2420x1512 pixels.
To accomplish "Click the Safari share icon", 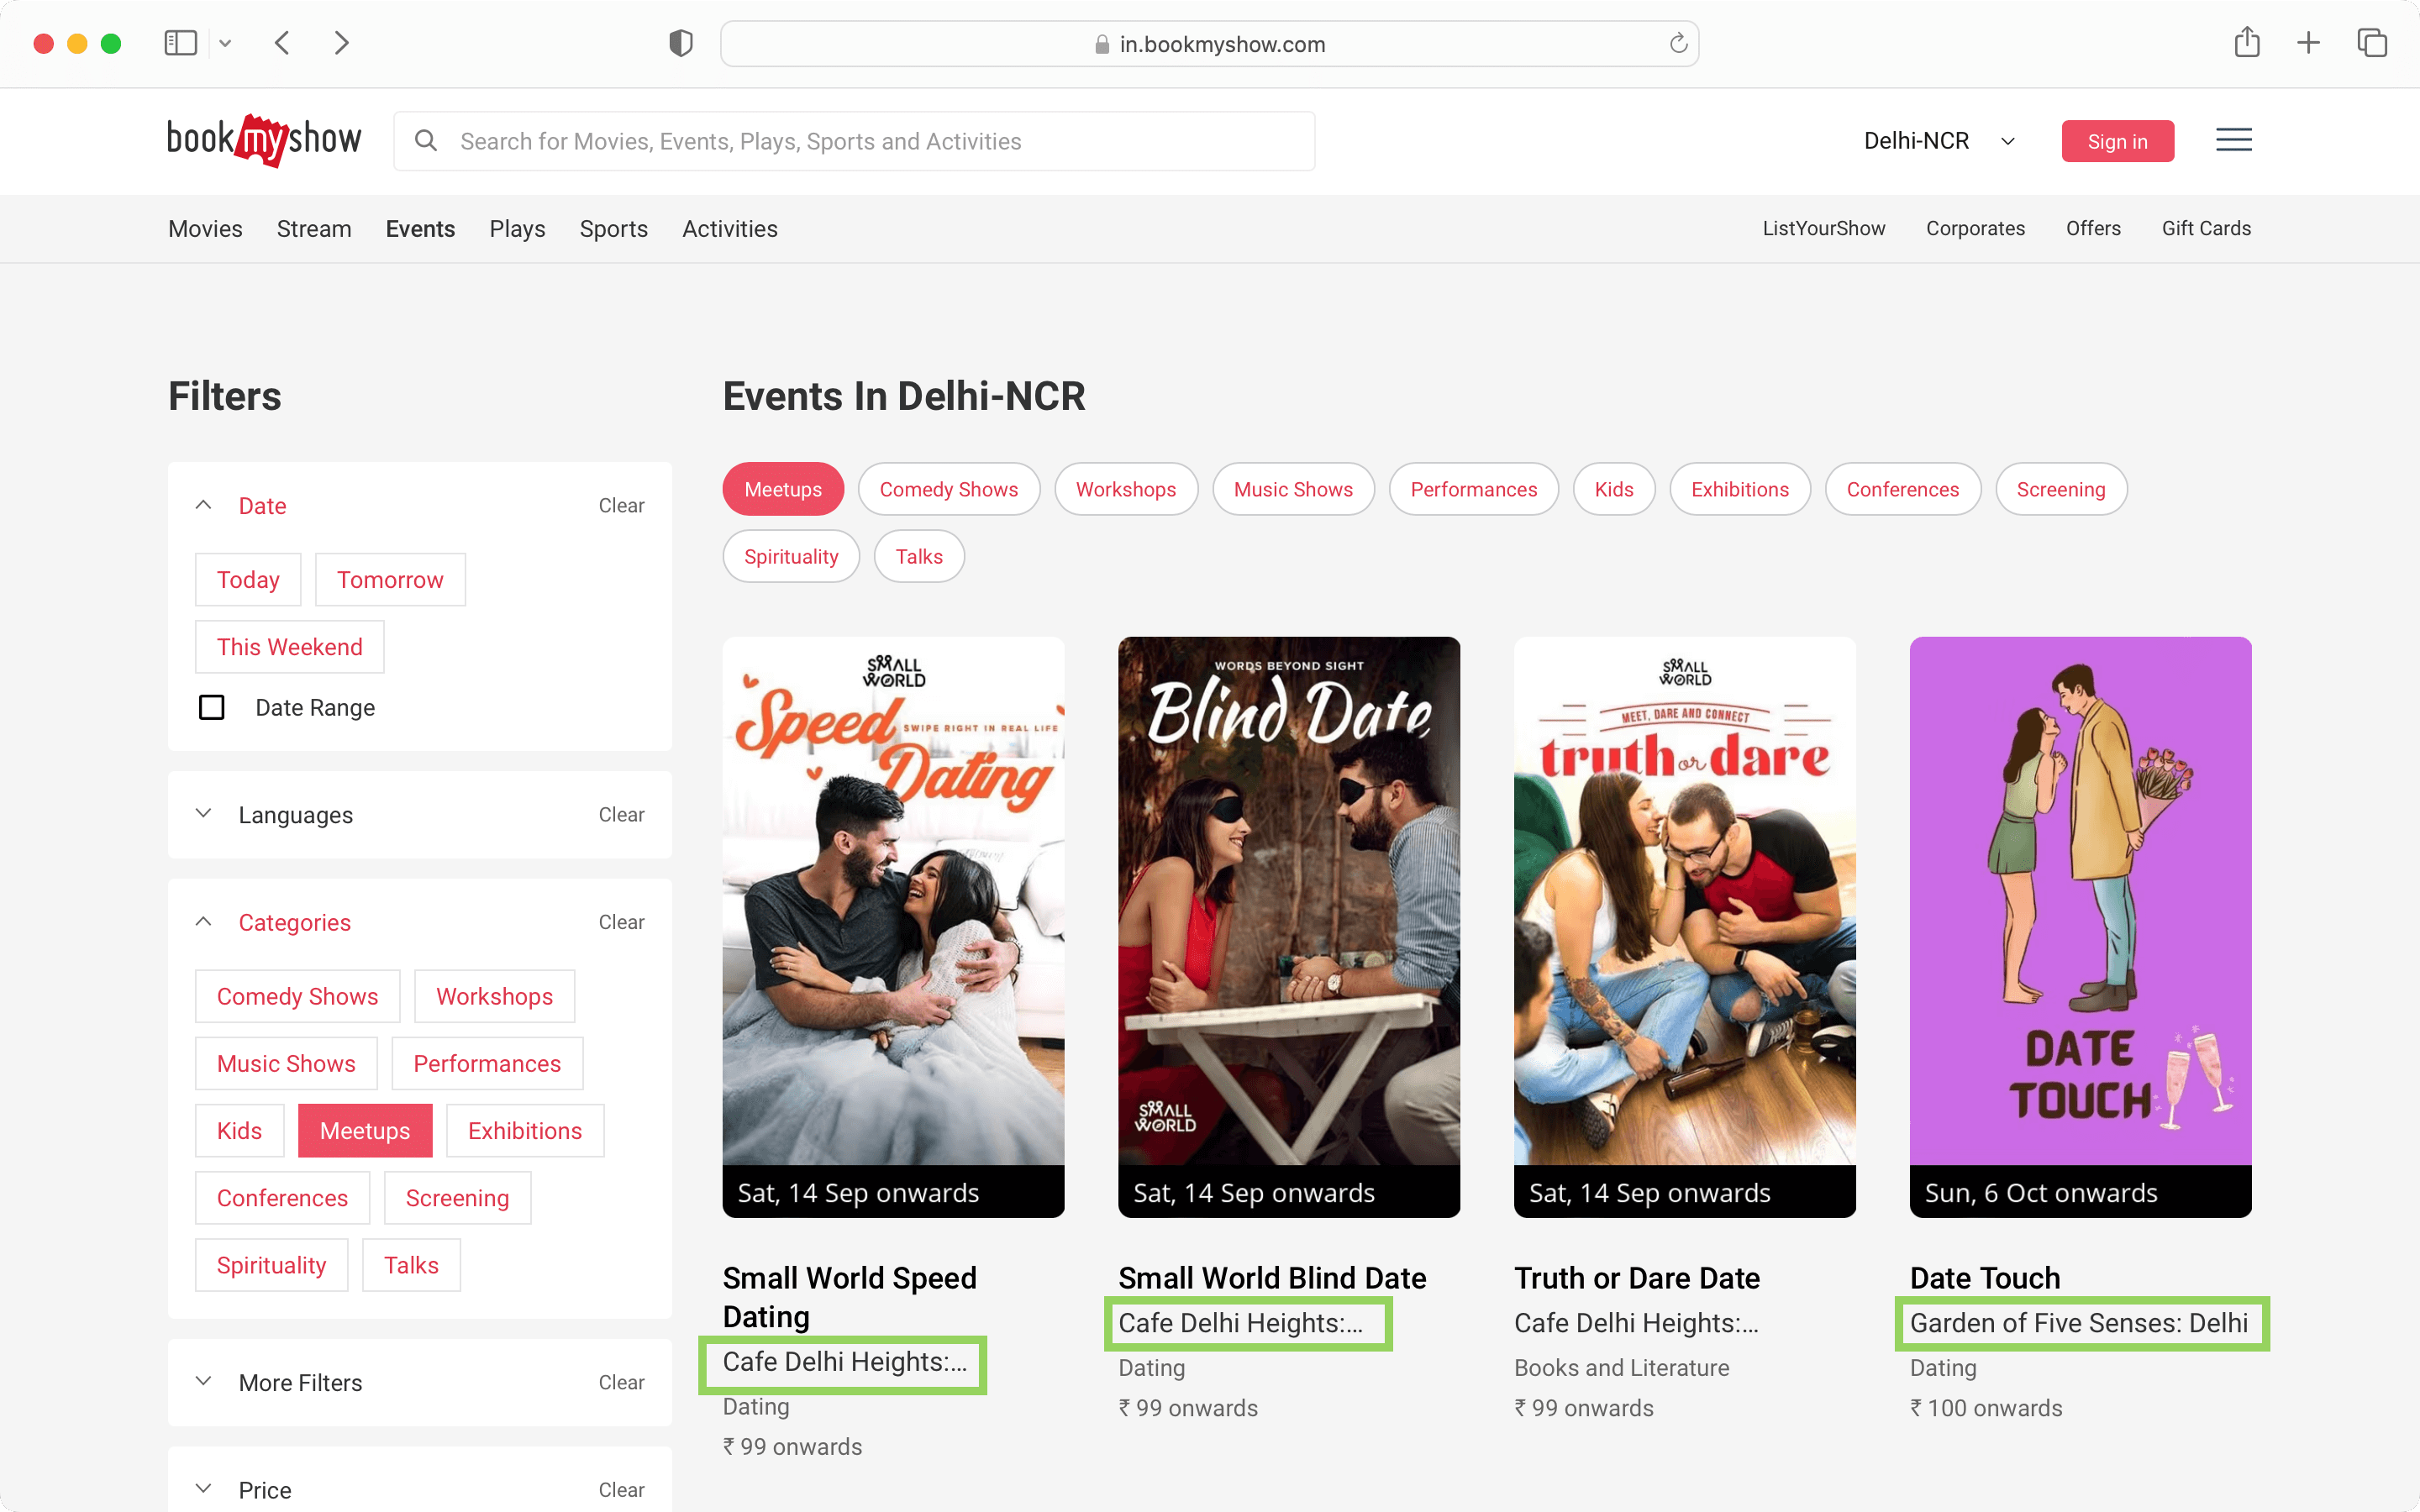I will 2247,42.
